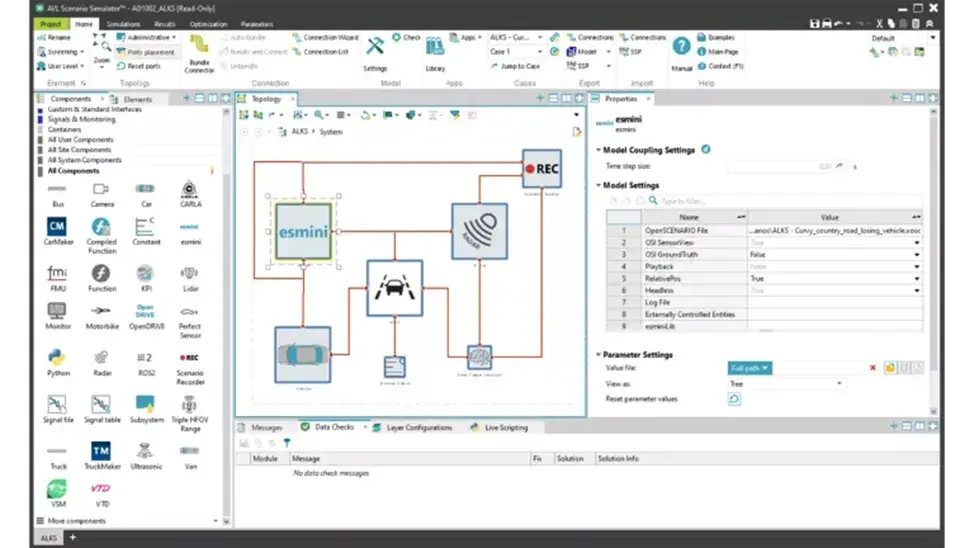Click the Type to filter search field
This screenshot has height=548, width=974.
(700, 201)
